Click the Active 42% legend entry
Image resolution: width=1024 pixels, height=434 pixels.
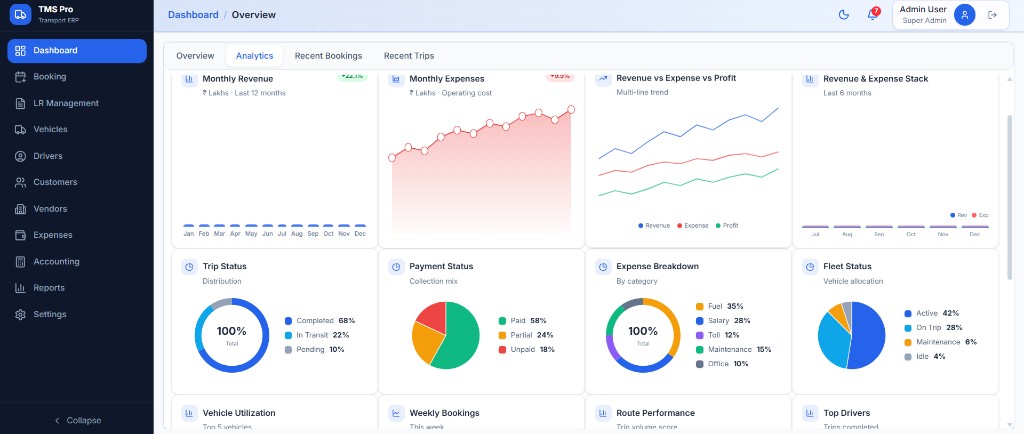click(931, 314)
